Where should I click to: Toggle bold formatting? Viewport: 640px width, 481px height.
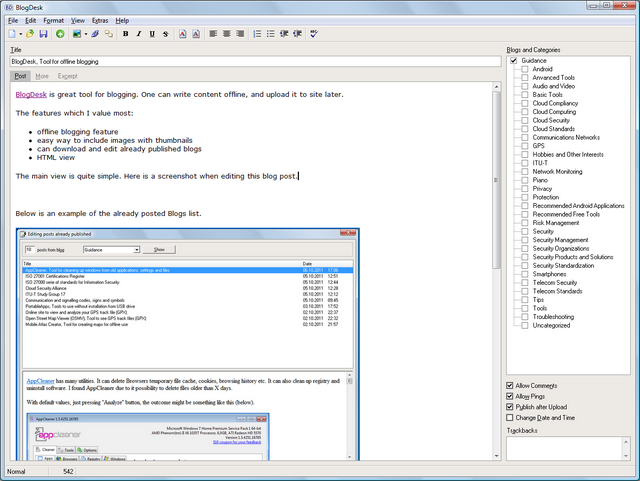(x=125, y=34)
